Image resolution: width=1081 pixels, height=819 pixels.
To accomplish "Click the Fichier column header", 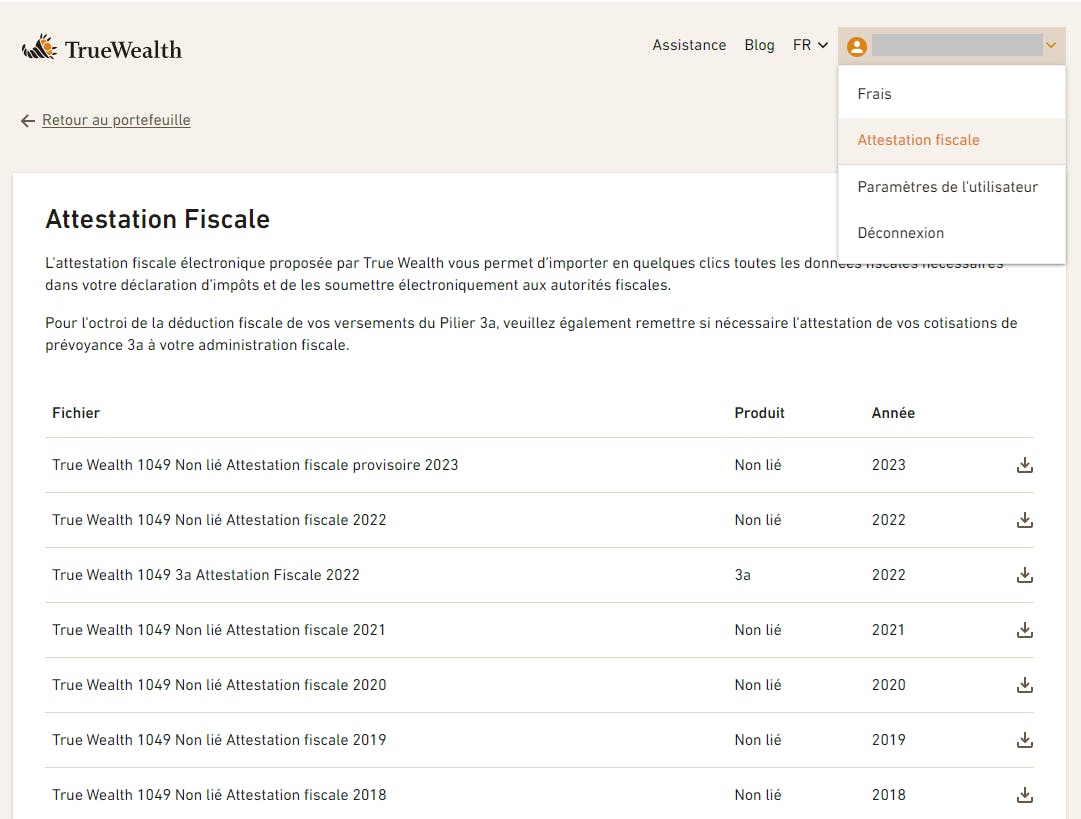I will coord(76,413).
